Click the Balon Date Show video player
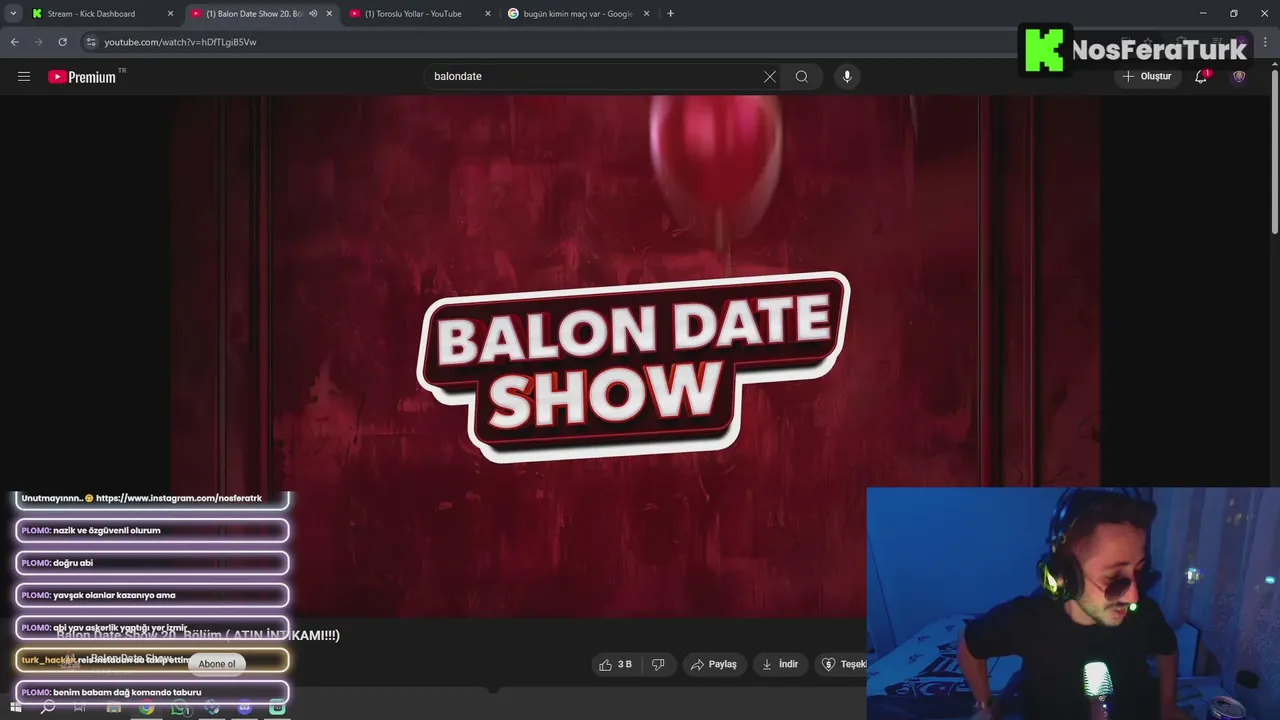The width and height of the screenshot is (1280, 720). [634, 355]
